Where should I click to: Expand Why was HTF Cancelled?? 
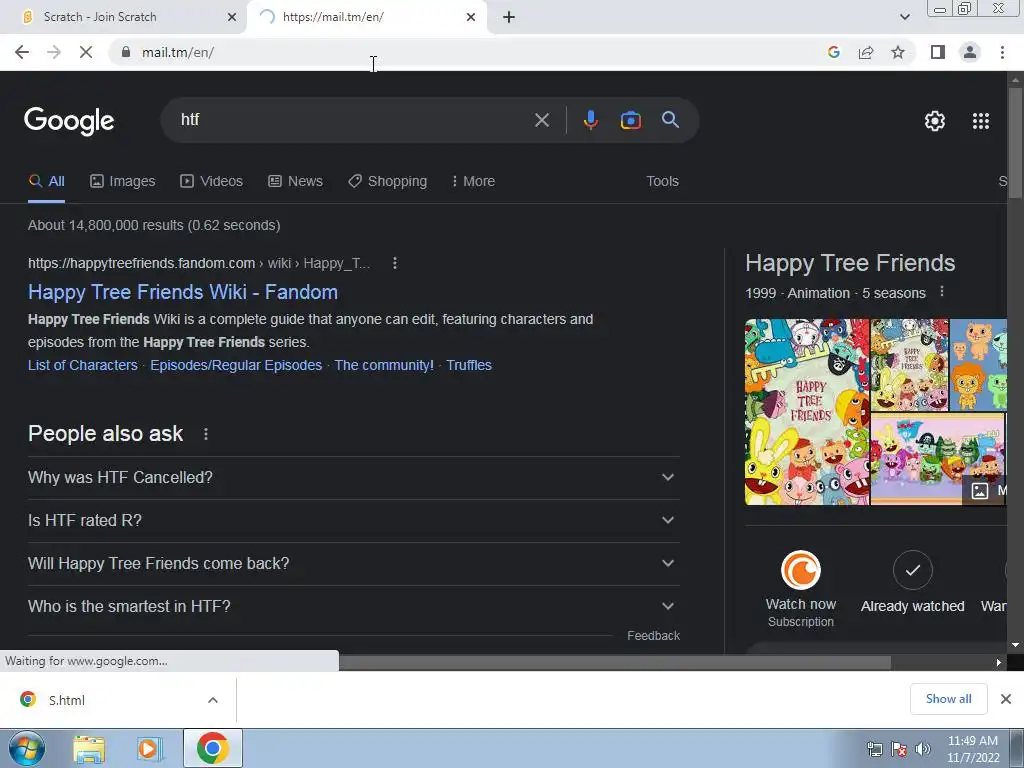tap(353, 477)
